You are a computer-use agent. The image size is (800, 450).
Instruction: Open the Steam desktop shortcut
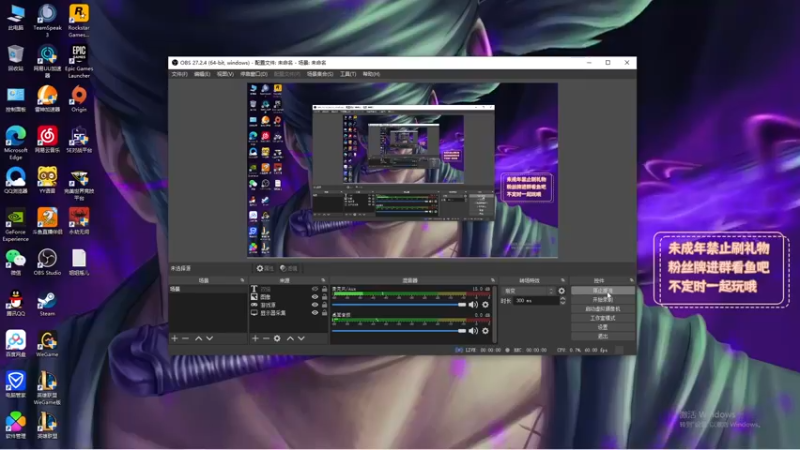point(47,304)
